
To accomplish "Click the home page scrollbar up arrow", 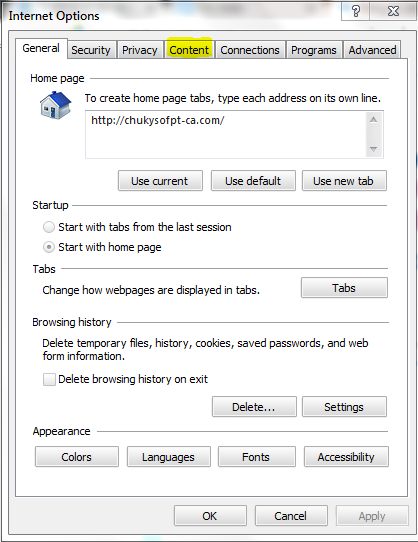I will coord(373,120).
